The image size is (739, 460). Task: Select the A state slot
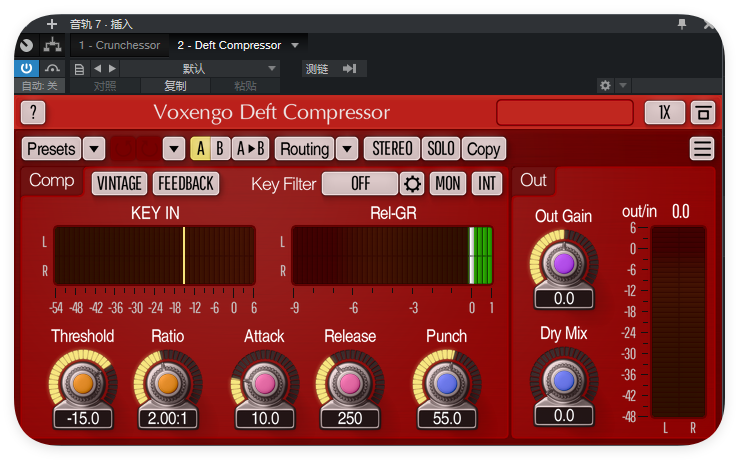tap(200, 149)
